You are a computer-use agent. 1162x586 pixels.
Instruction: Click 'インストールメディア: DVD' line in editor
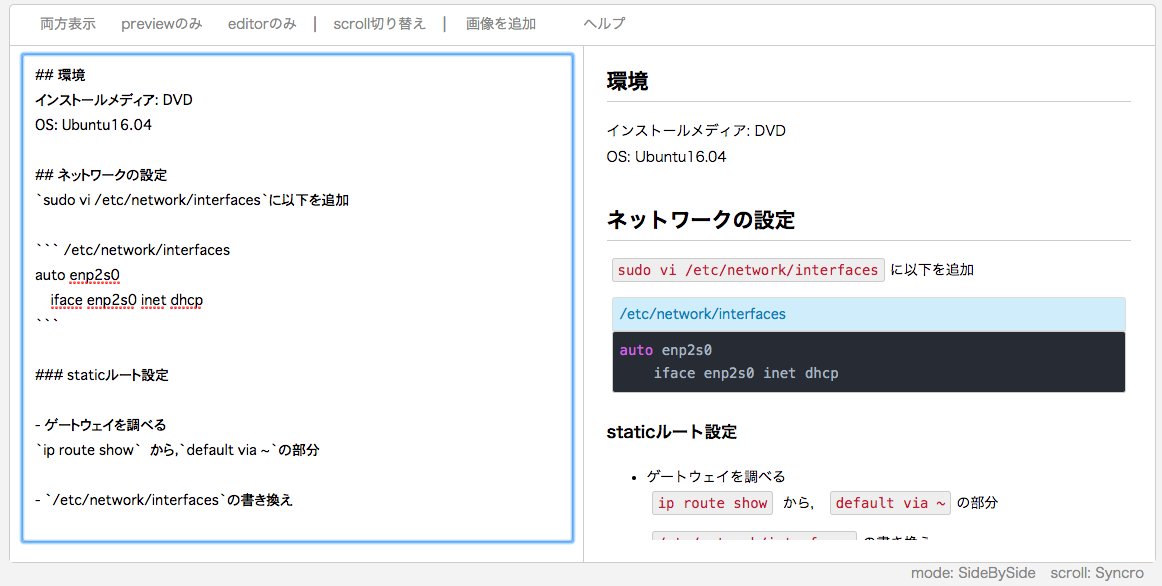coord(114,100)
